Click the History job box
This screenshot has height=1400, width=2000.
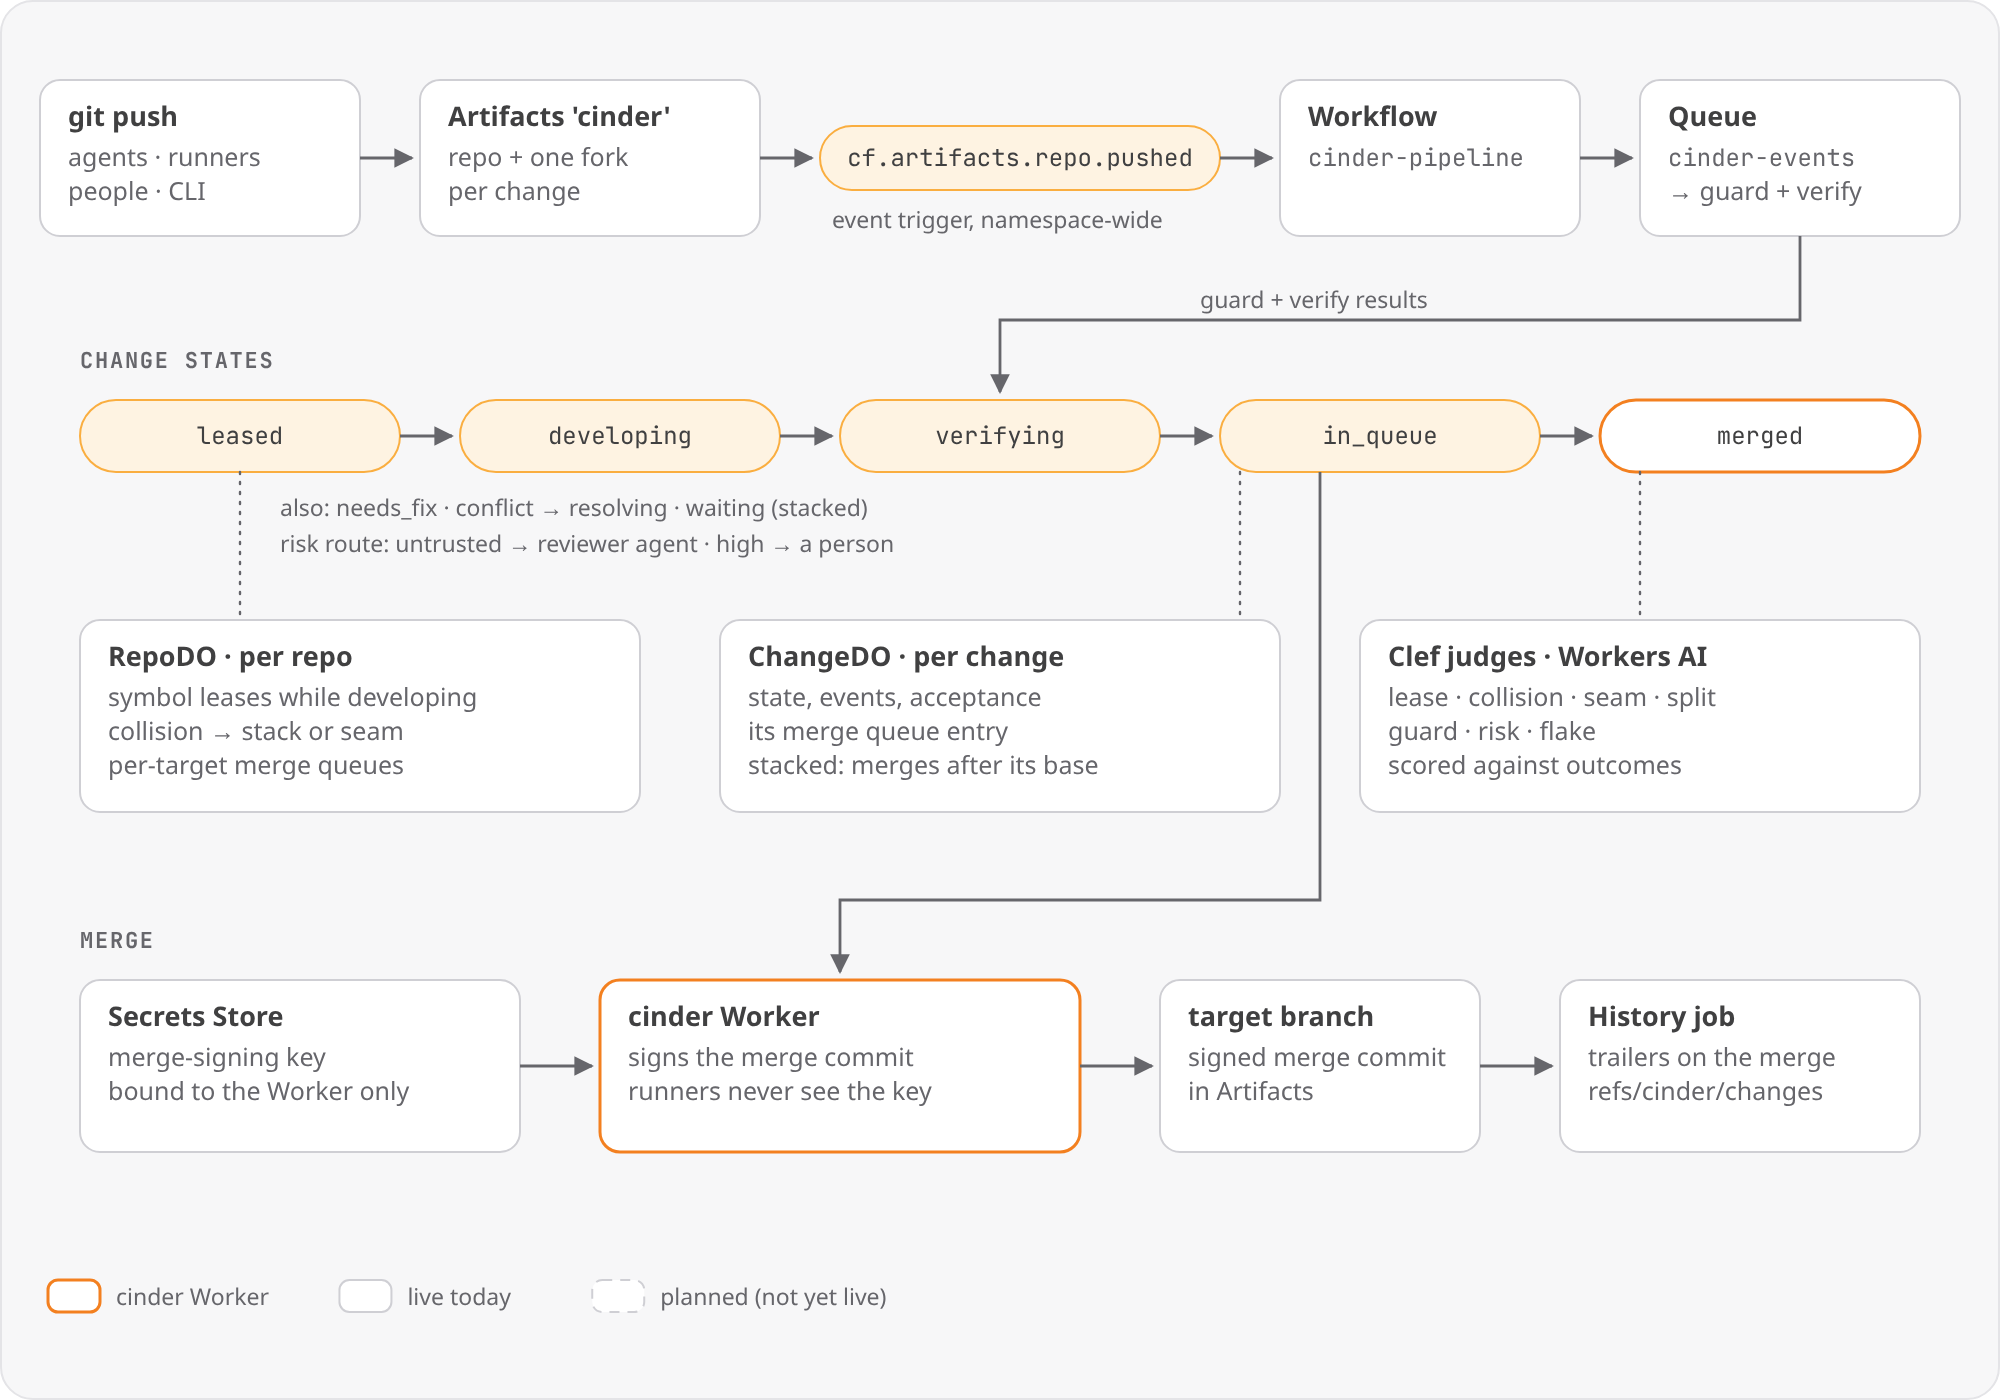(1740, 1066)
